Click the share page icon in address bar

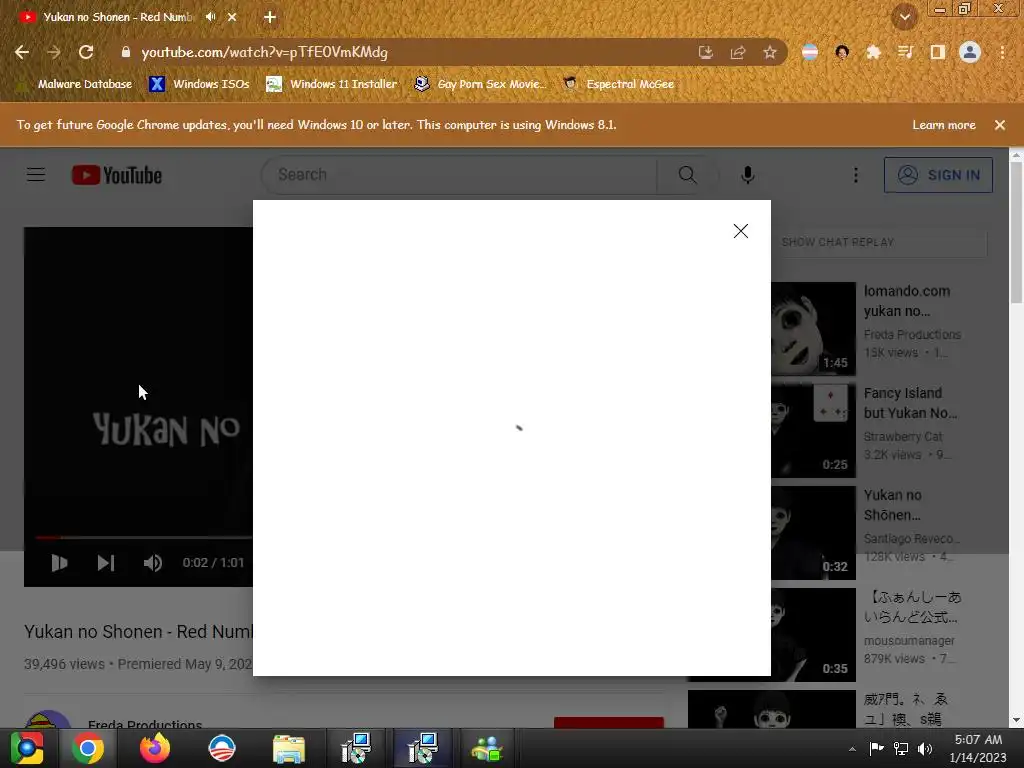(738, 52)
